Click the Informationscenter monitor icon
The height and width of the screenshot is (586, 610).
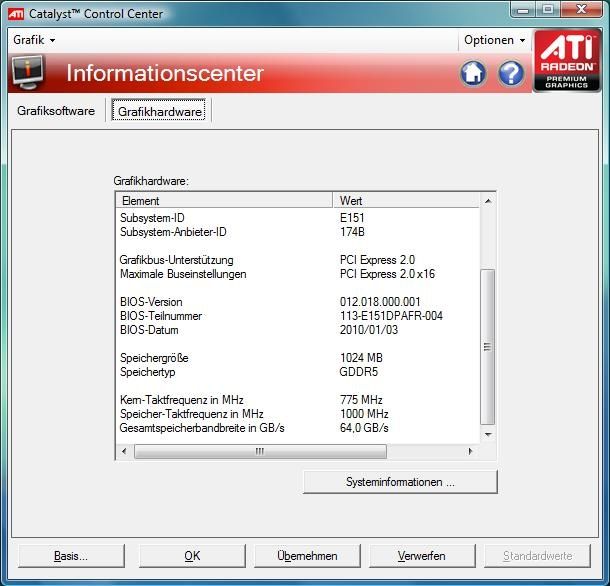27,72
